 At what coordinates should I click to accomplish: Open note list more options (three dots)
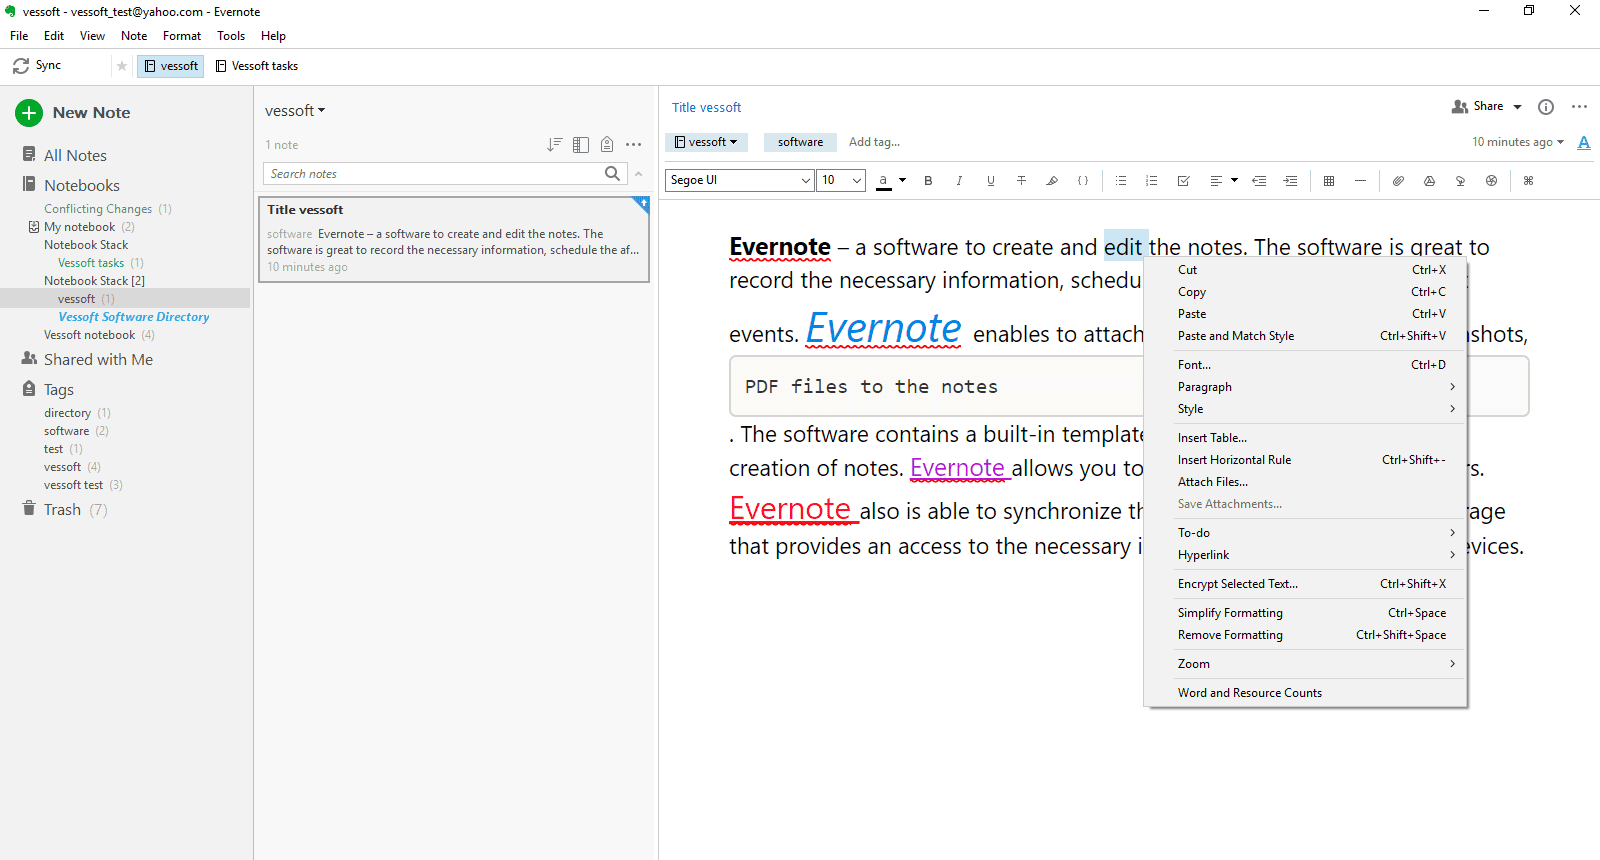[634, 145]
